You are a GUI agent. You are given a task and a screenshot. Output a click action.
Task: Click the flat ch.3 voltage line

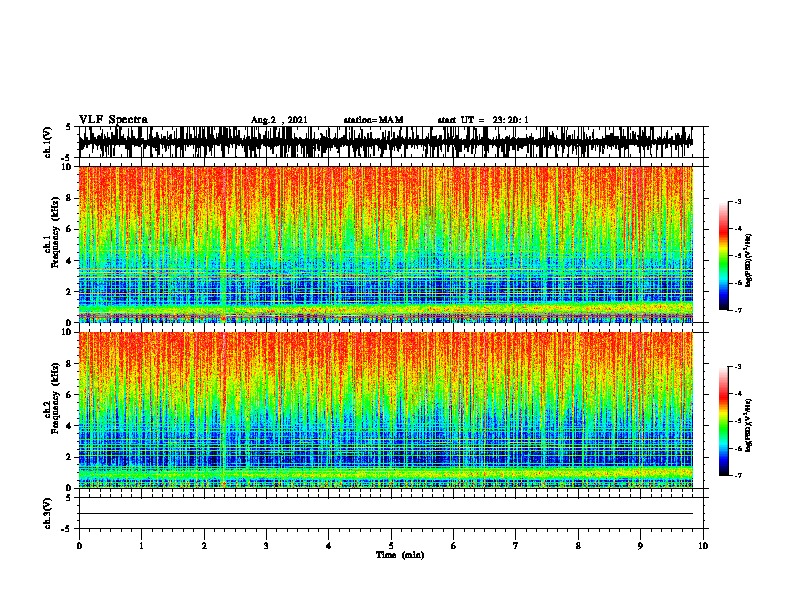[x=386, y=514]
